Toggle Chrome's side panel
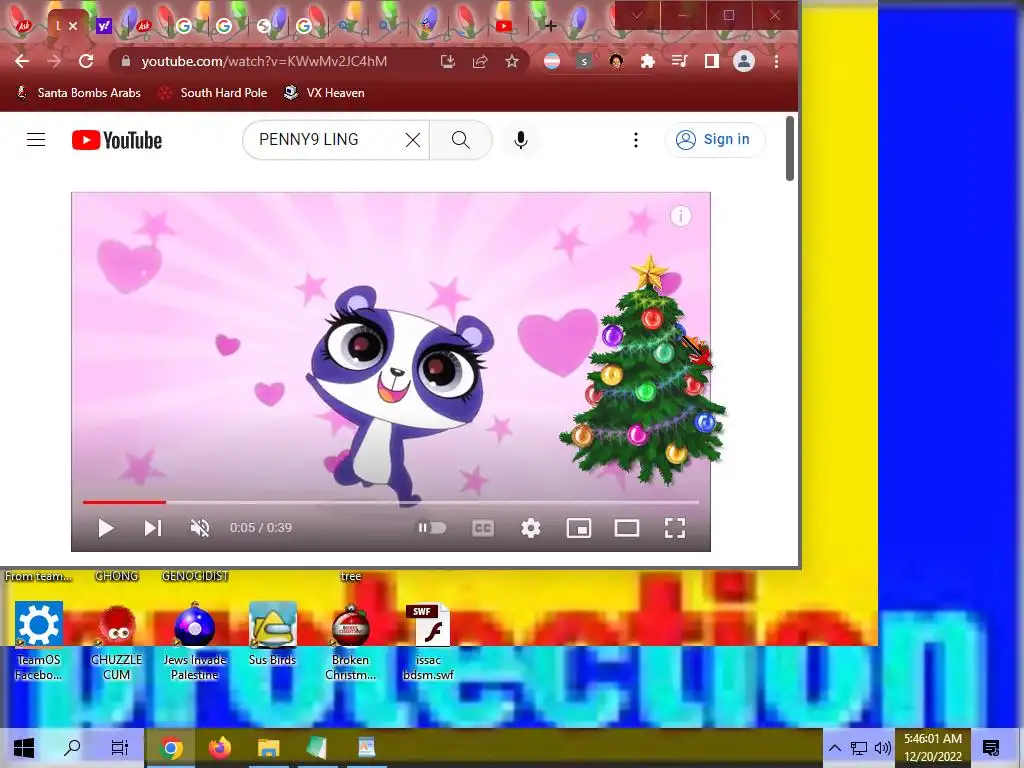Image resolution: width=1024 pixels, height=768 pixels. tap(711, 61)
